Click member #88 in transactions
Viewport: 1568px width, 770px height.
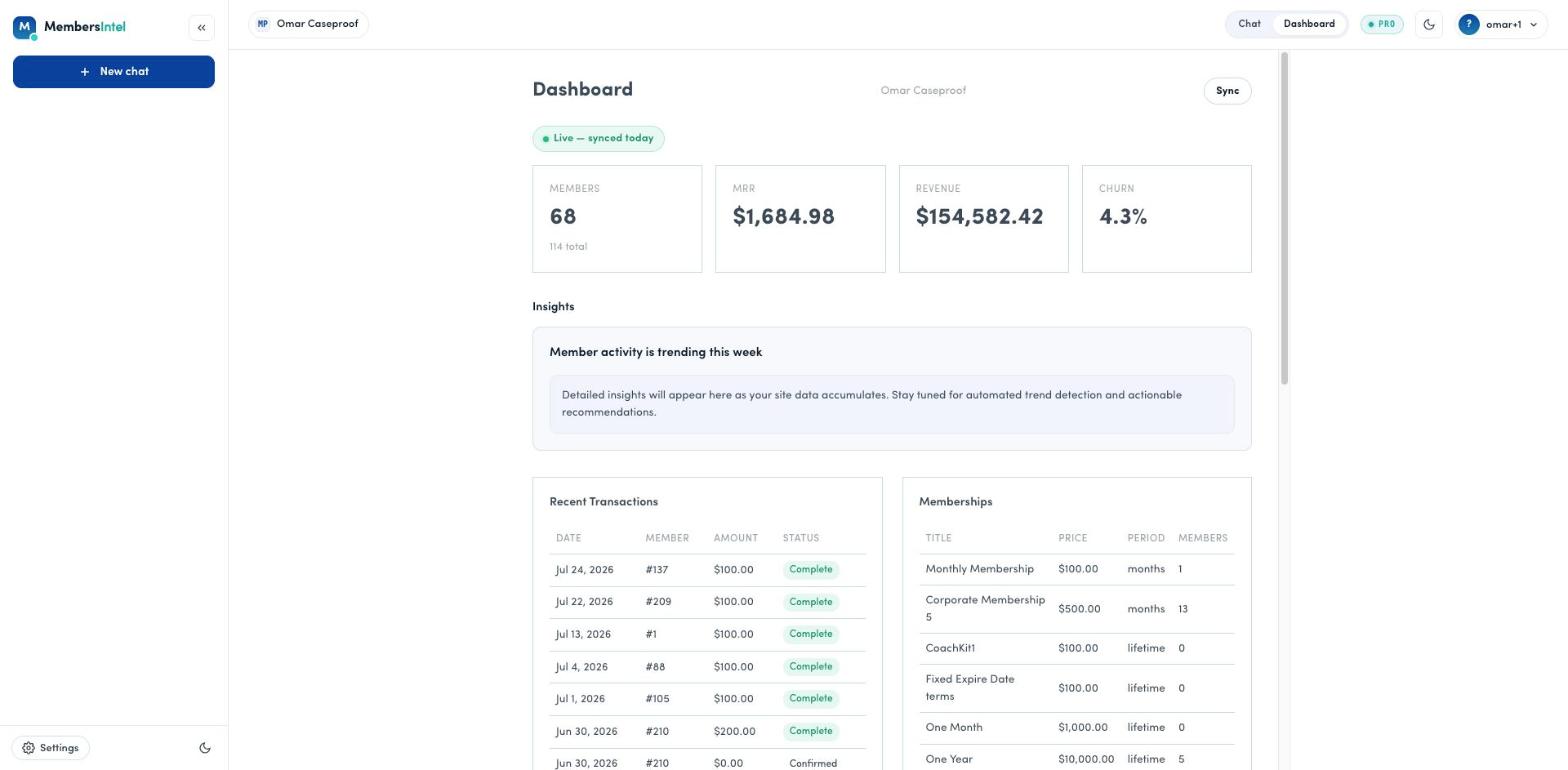tap(655, 667)
